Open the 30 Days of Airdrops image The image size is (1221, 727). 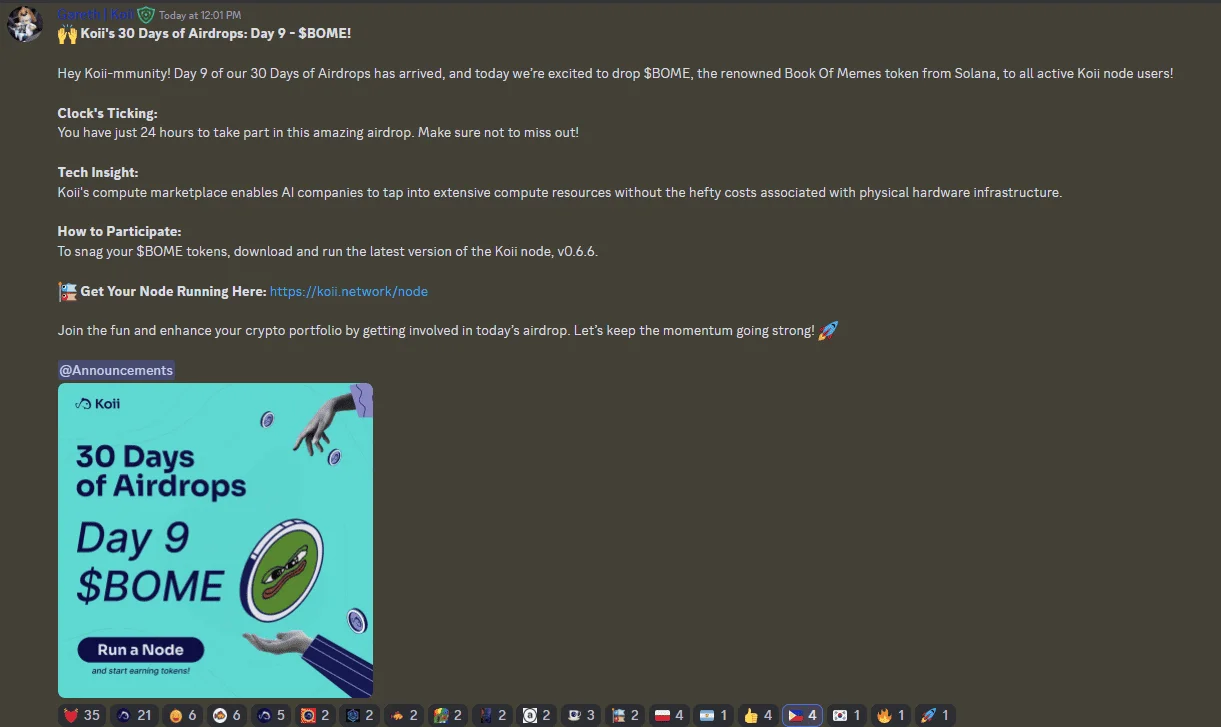[x=215, y=540]
